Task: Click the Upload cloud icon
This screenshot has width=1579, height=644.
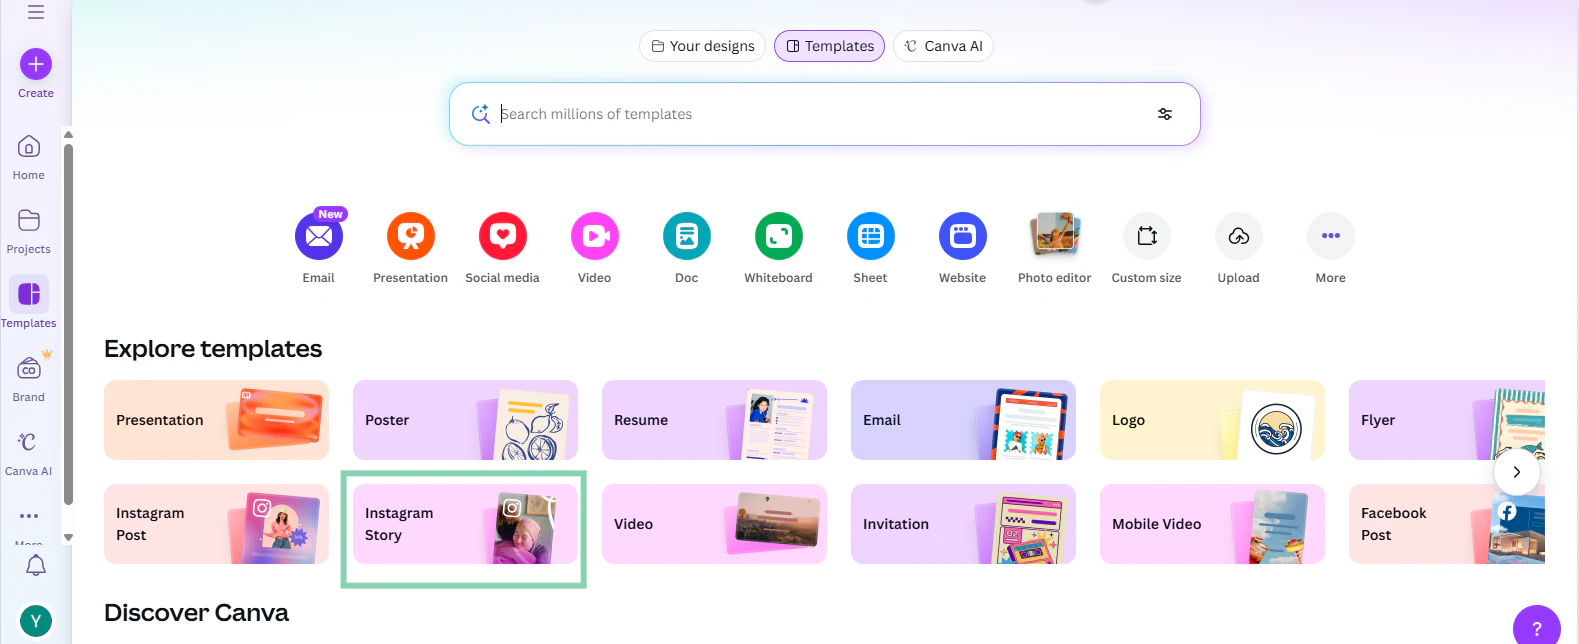Action: coord(1239,236)
